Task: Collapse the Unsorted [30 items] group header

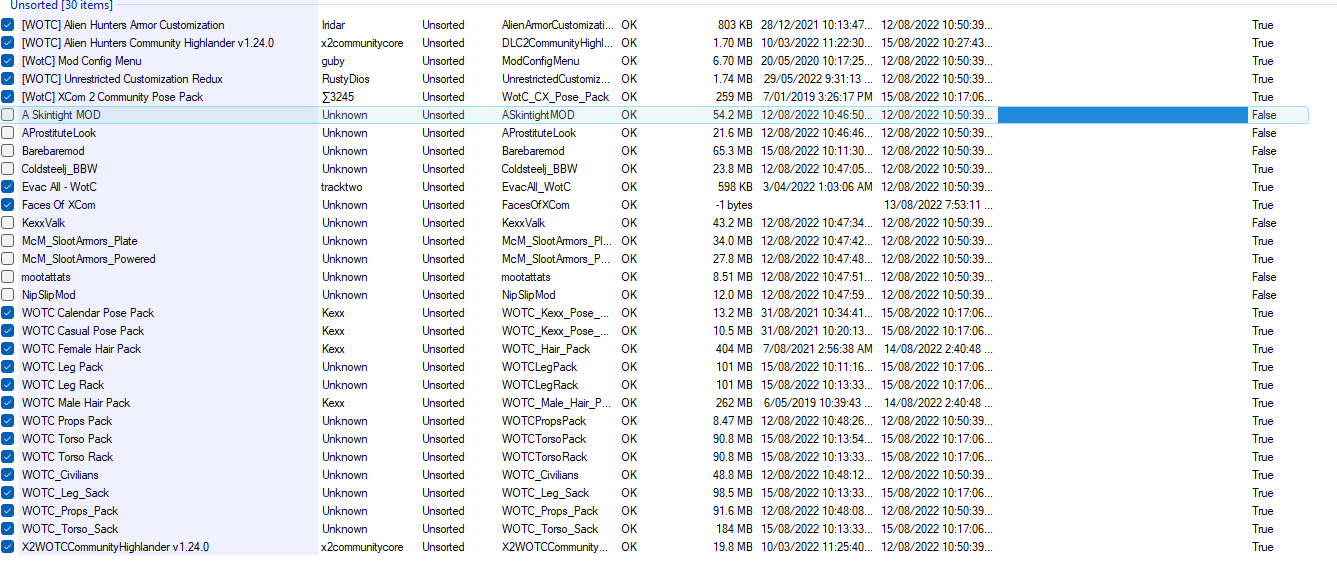Action: coord(61,6)
